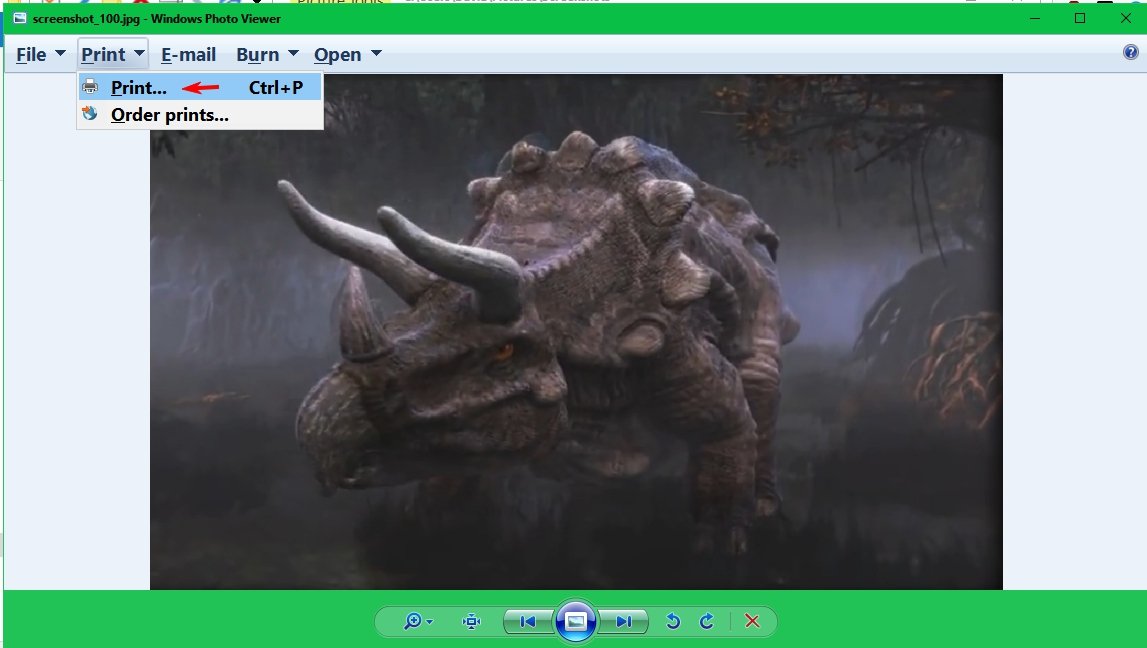
Task: Open the Open menu
Action: [337, 55]
